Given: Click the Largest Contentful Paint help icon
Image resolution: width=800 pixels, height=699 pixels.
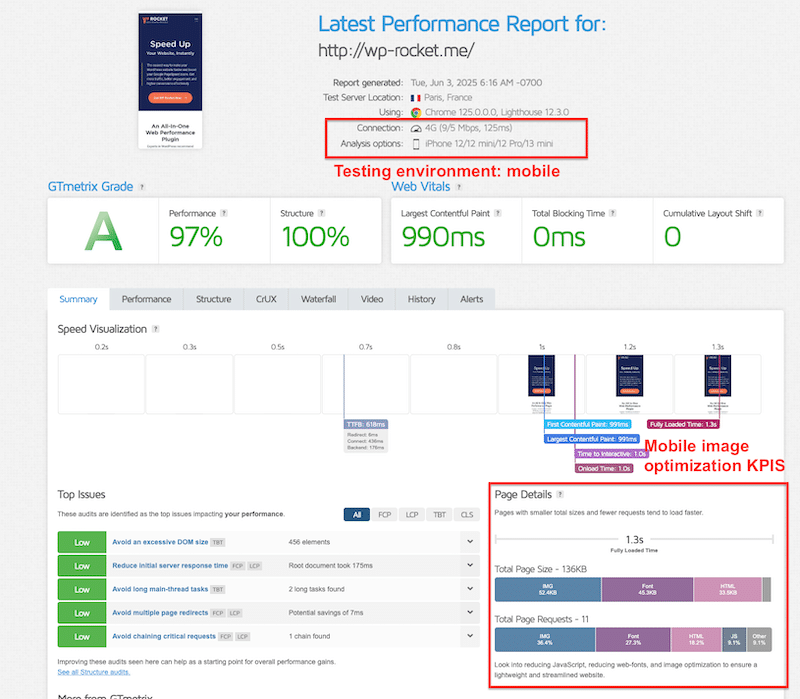Looking at the screenshot, I should pos(497,213).
